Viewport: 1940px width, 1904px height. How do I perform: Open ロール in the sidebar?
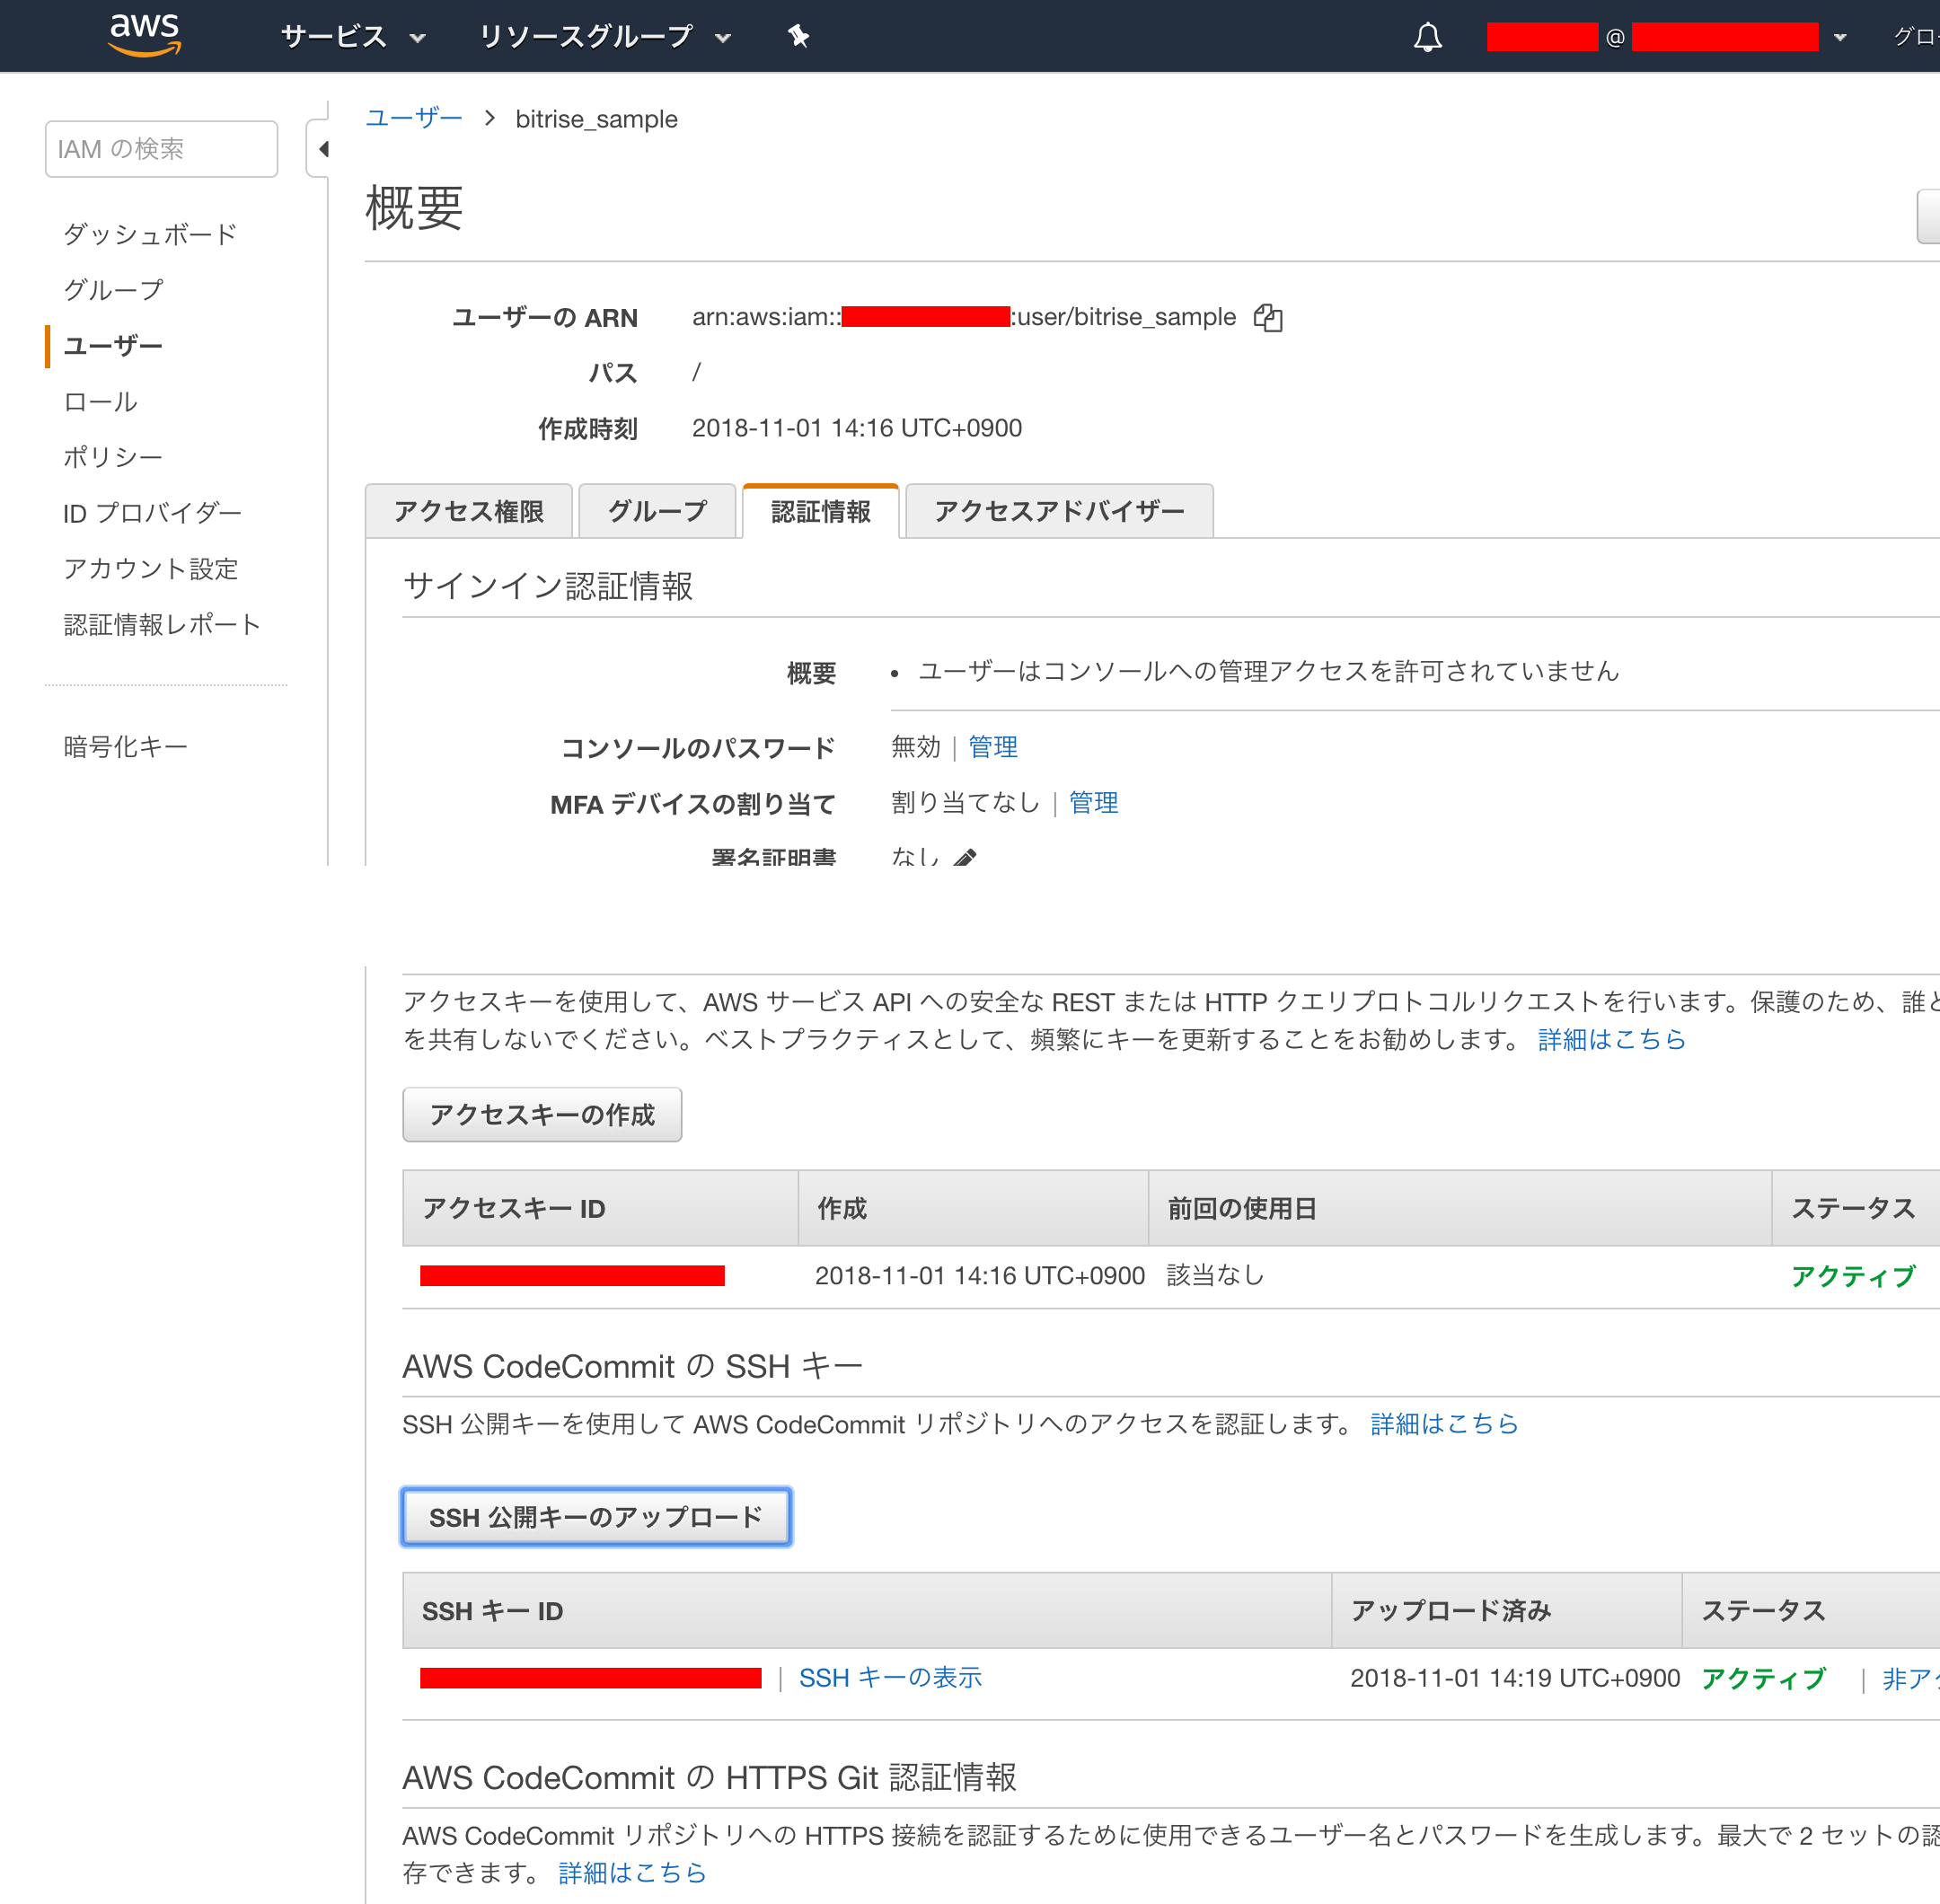pyautogui.click(x=100, y=402)
